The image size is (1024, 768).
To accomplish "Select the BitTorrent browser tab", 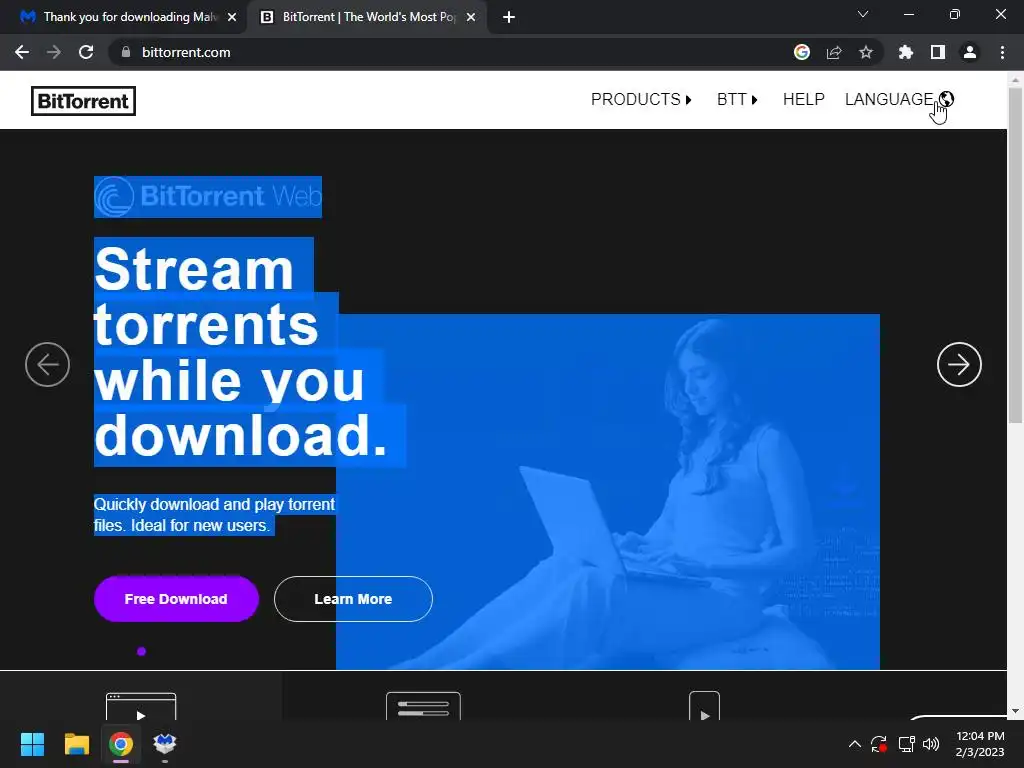I will pyautogui.click(x=368, y=17).
